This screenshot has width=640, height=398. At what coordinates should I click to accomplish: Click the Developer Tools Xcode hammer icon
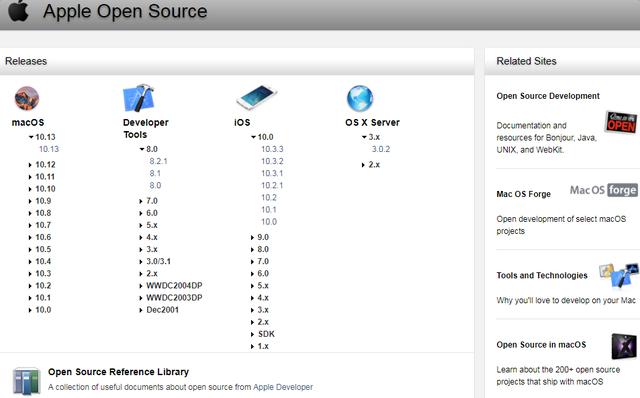pos(138,98)
